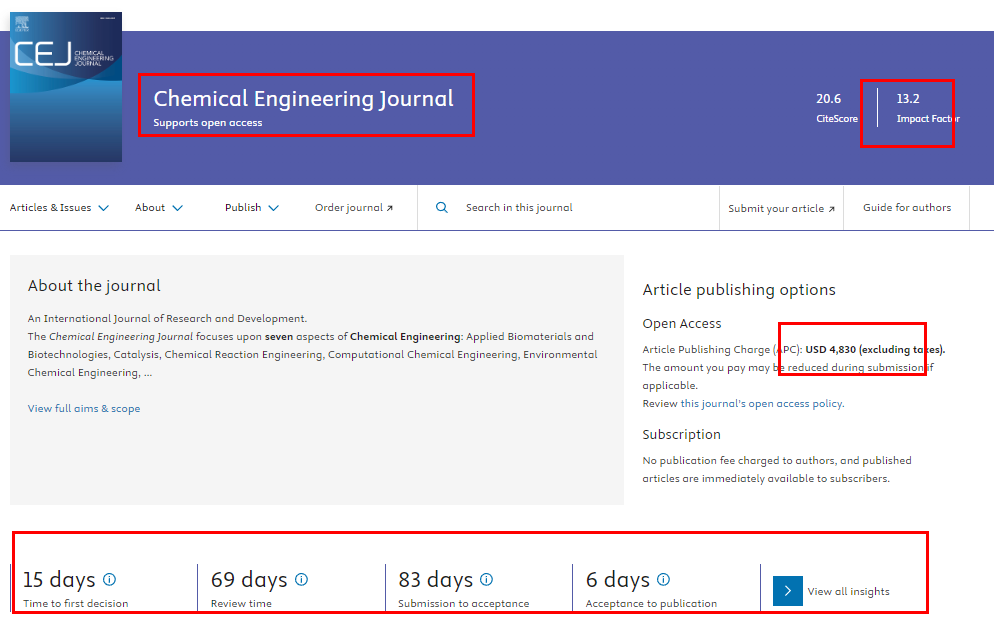Click the blue arrow View all insights icon
Screen dimensions: 994x623
(787, 591)
